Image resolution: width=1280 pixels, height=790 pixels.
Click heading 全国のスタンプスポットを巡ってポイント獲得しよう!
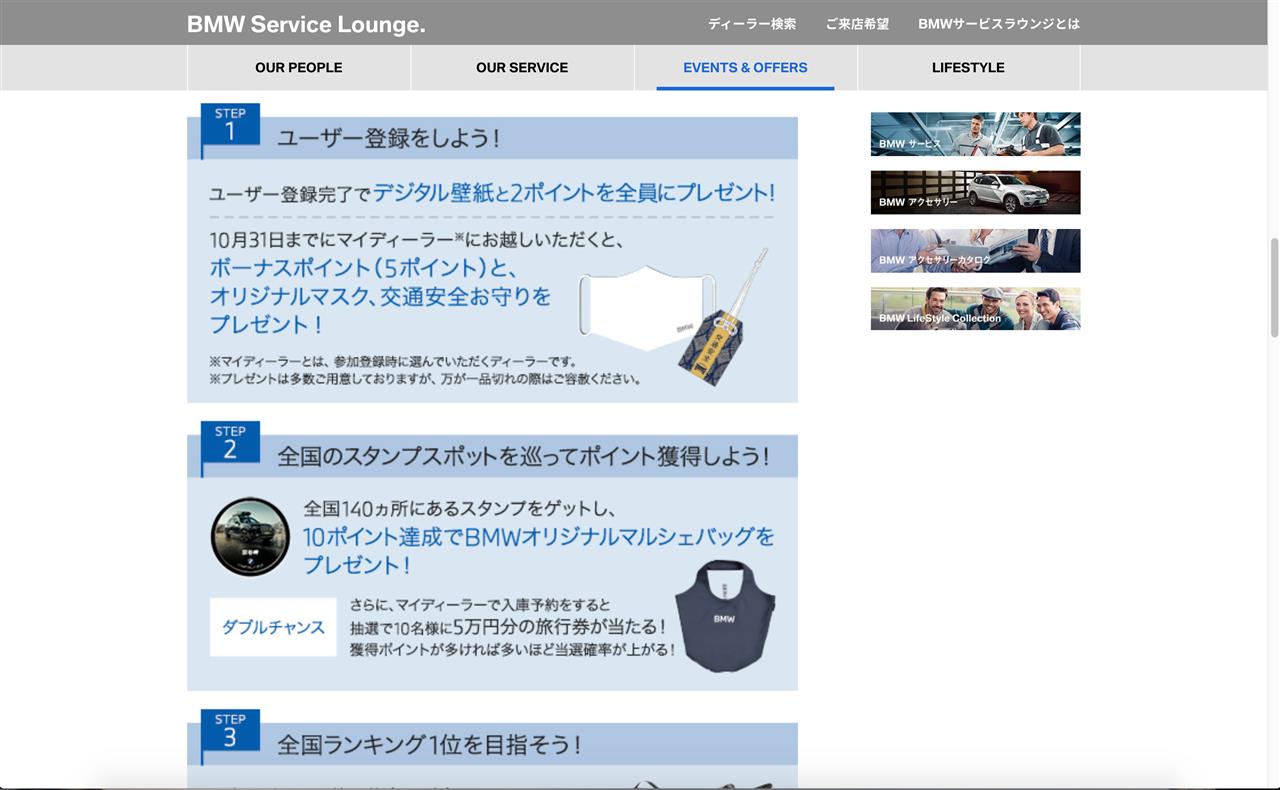click(x=523, y=456)
